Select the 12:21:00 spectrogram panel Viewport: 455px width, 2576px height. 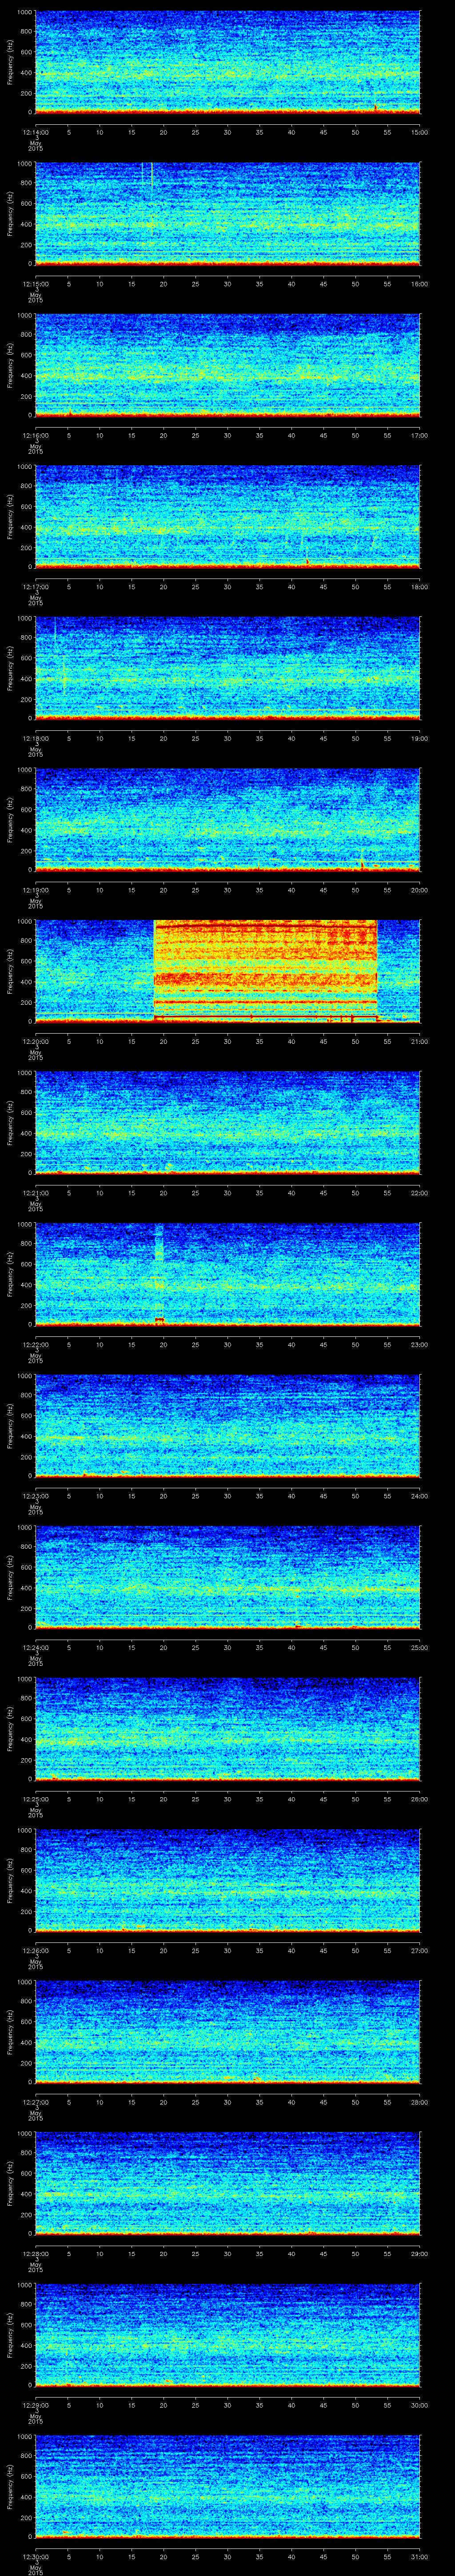227,1122
